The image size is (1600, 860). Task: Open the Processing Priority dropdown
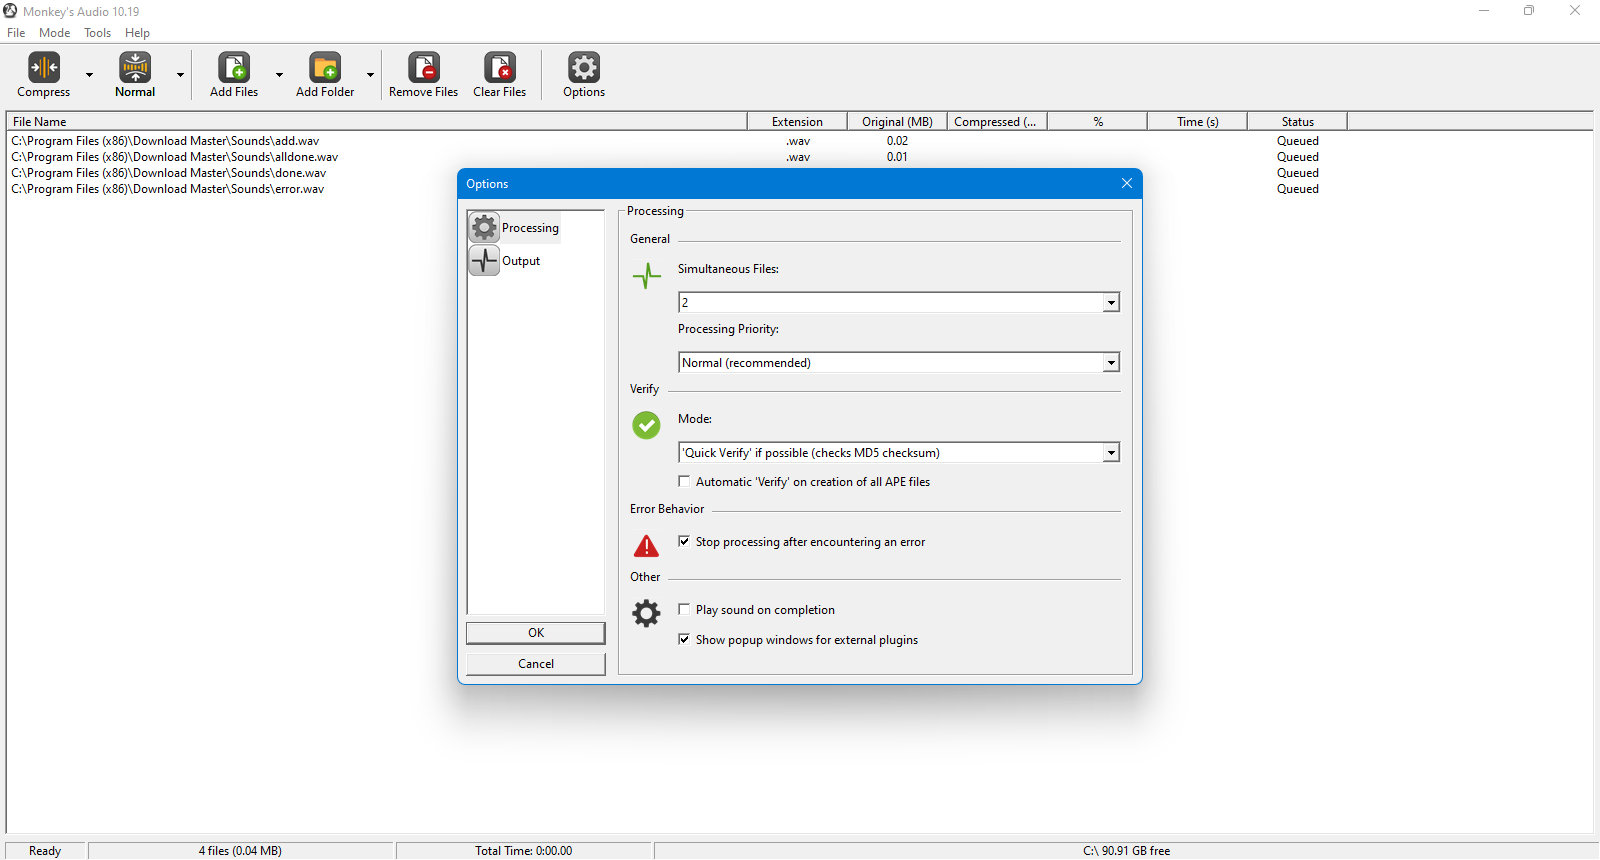pos(1111,362)
